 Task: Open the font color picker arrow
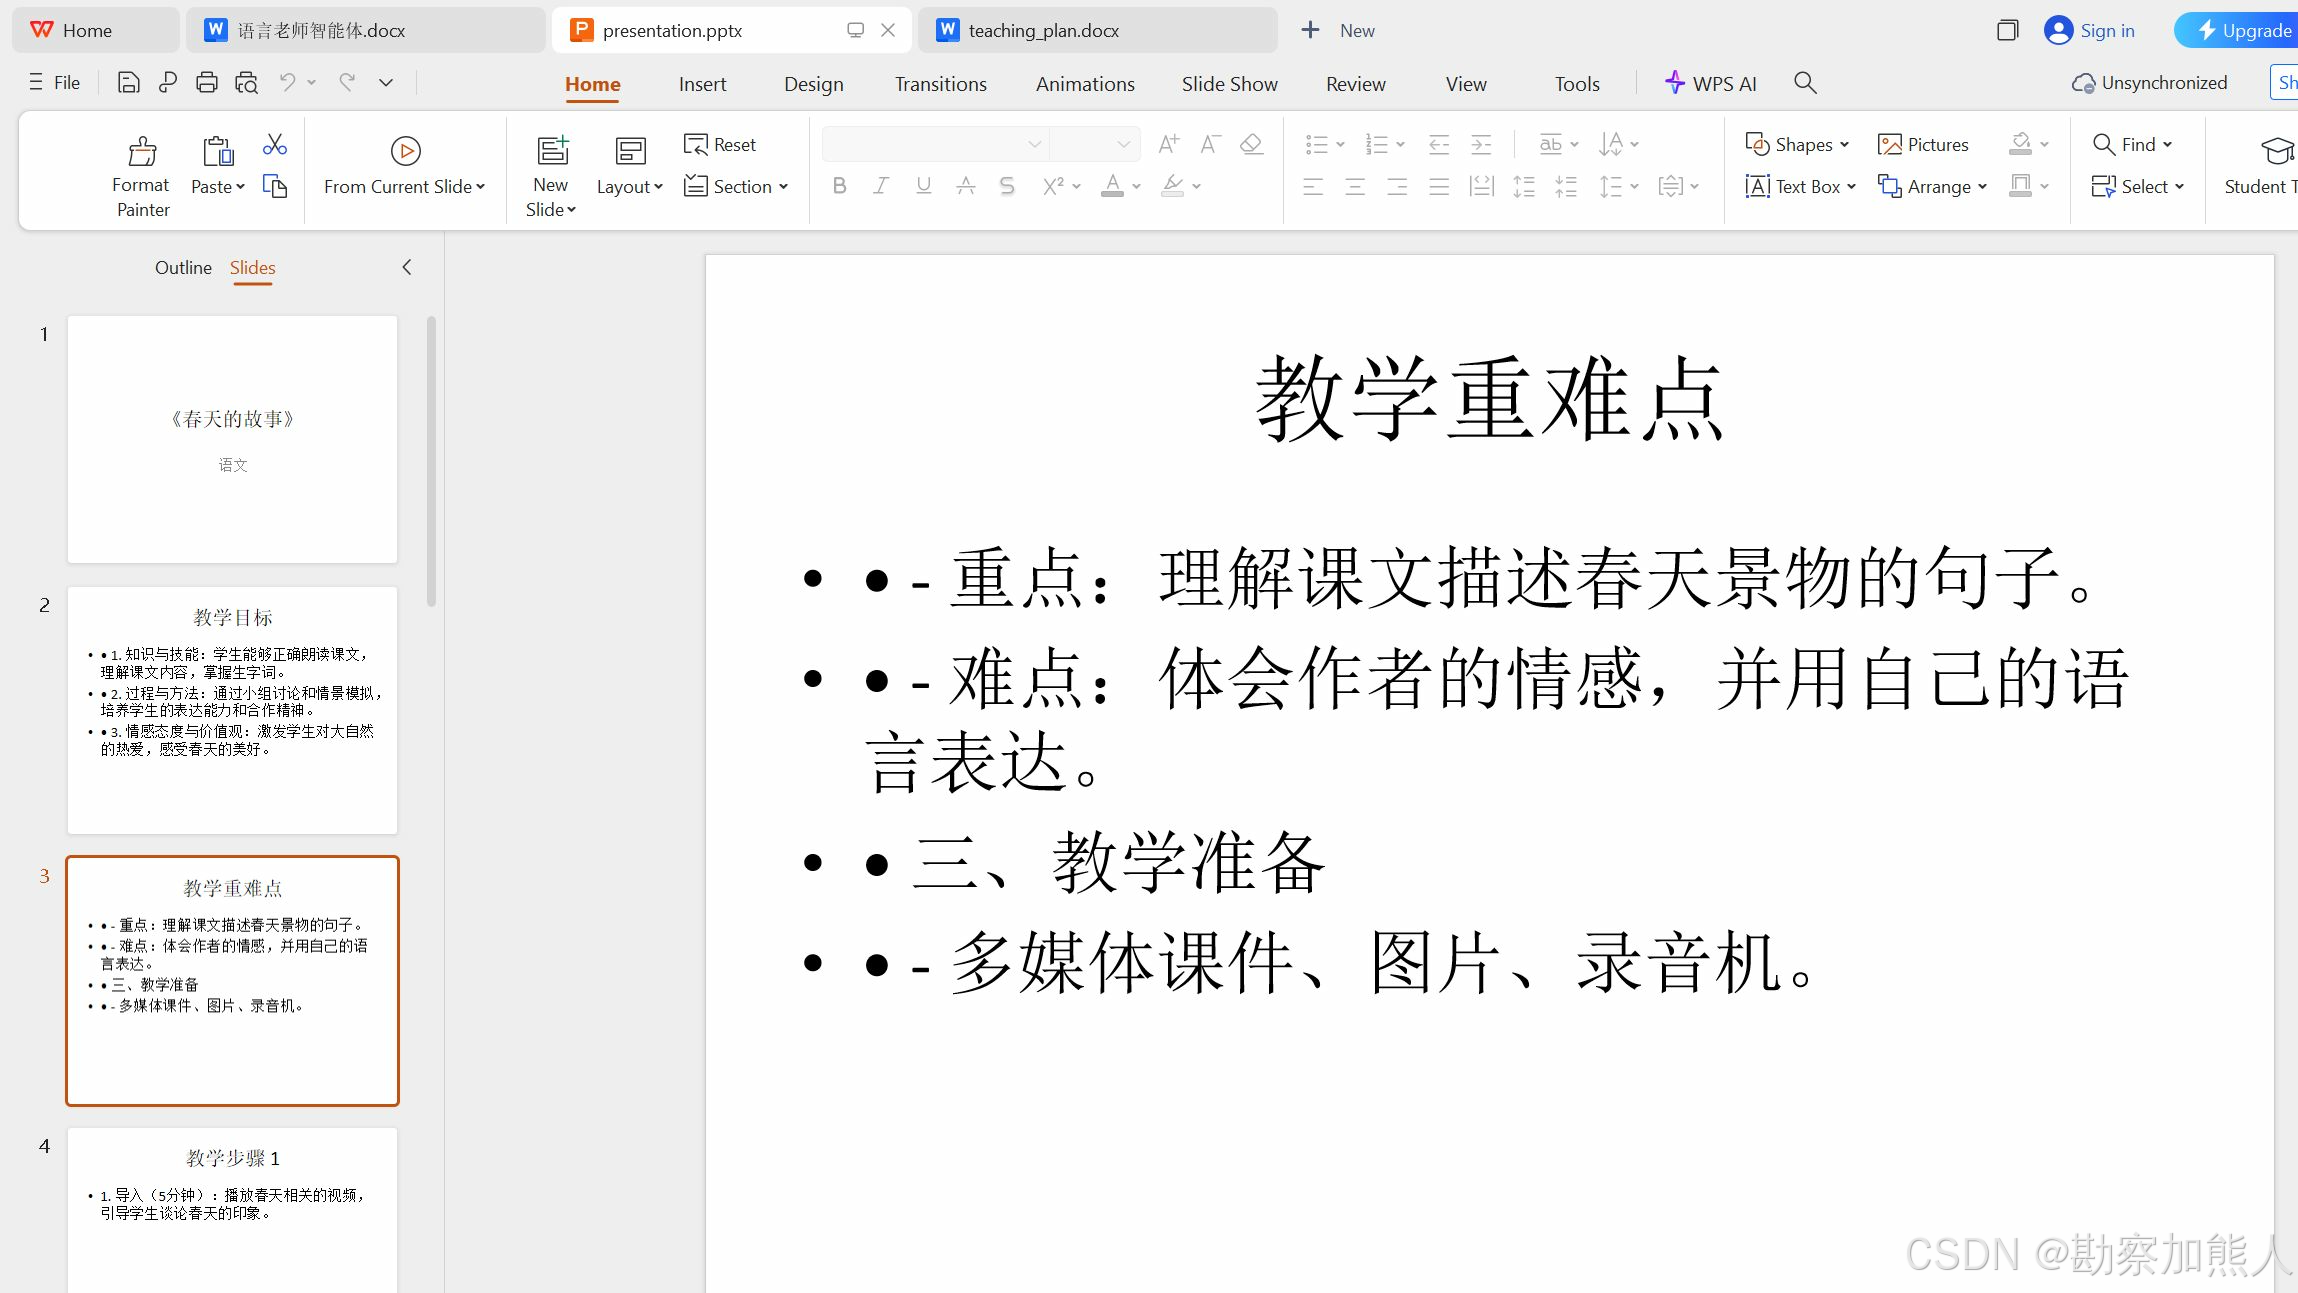(1137, 187)
